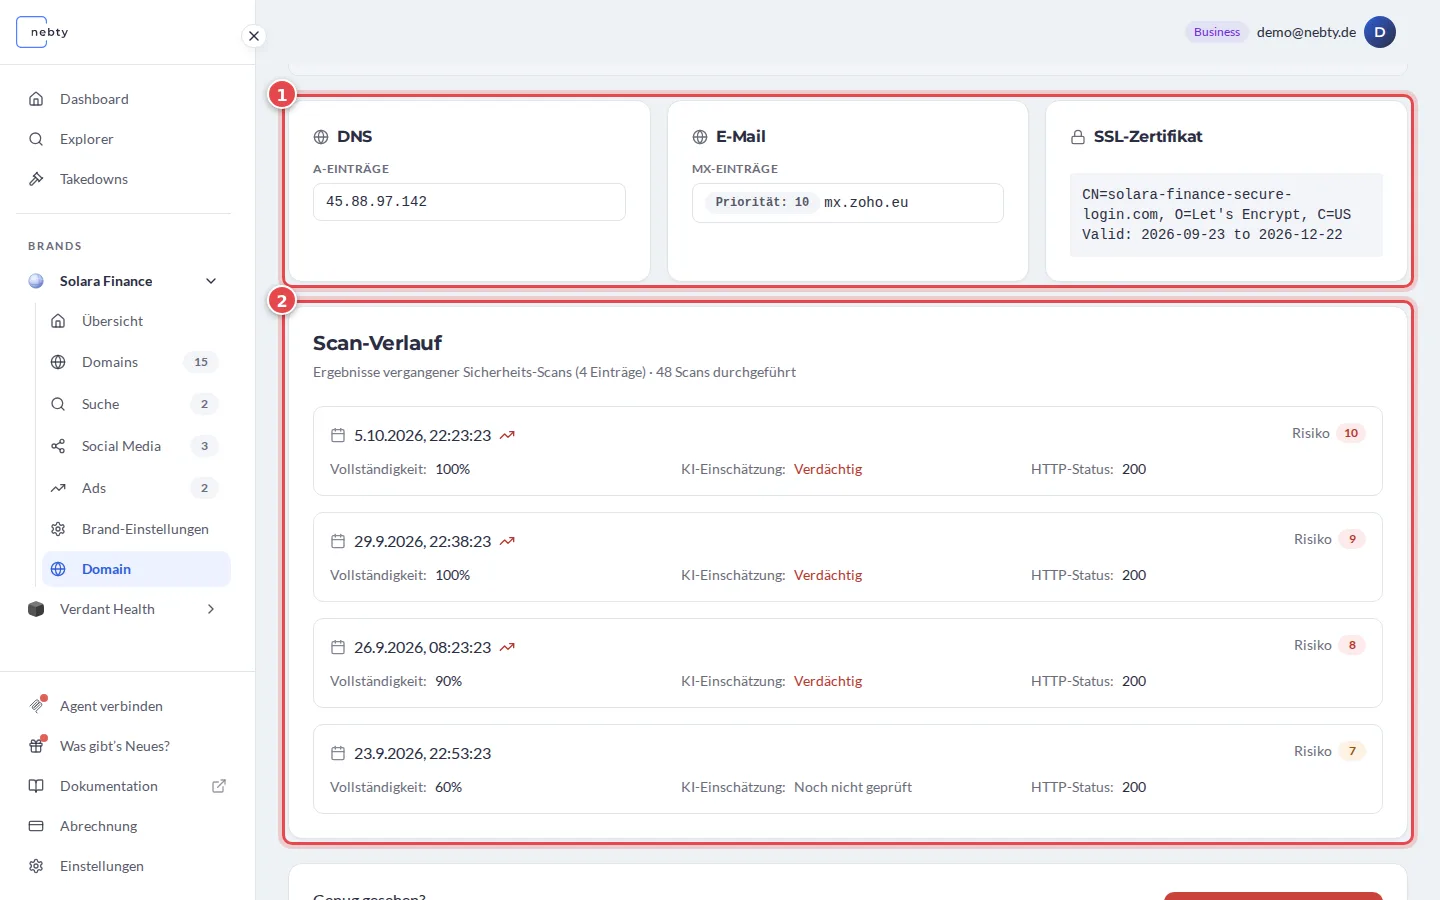Click the Dashboard home icon
The width and height of the screenshot is (1440, 900).
coord(36,99)
